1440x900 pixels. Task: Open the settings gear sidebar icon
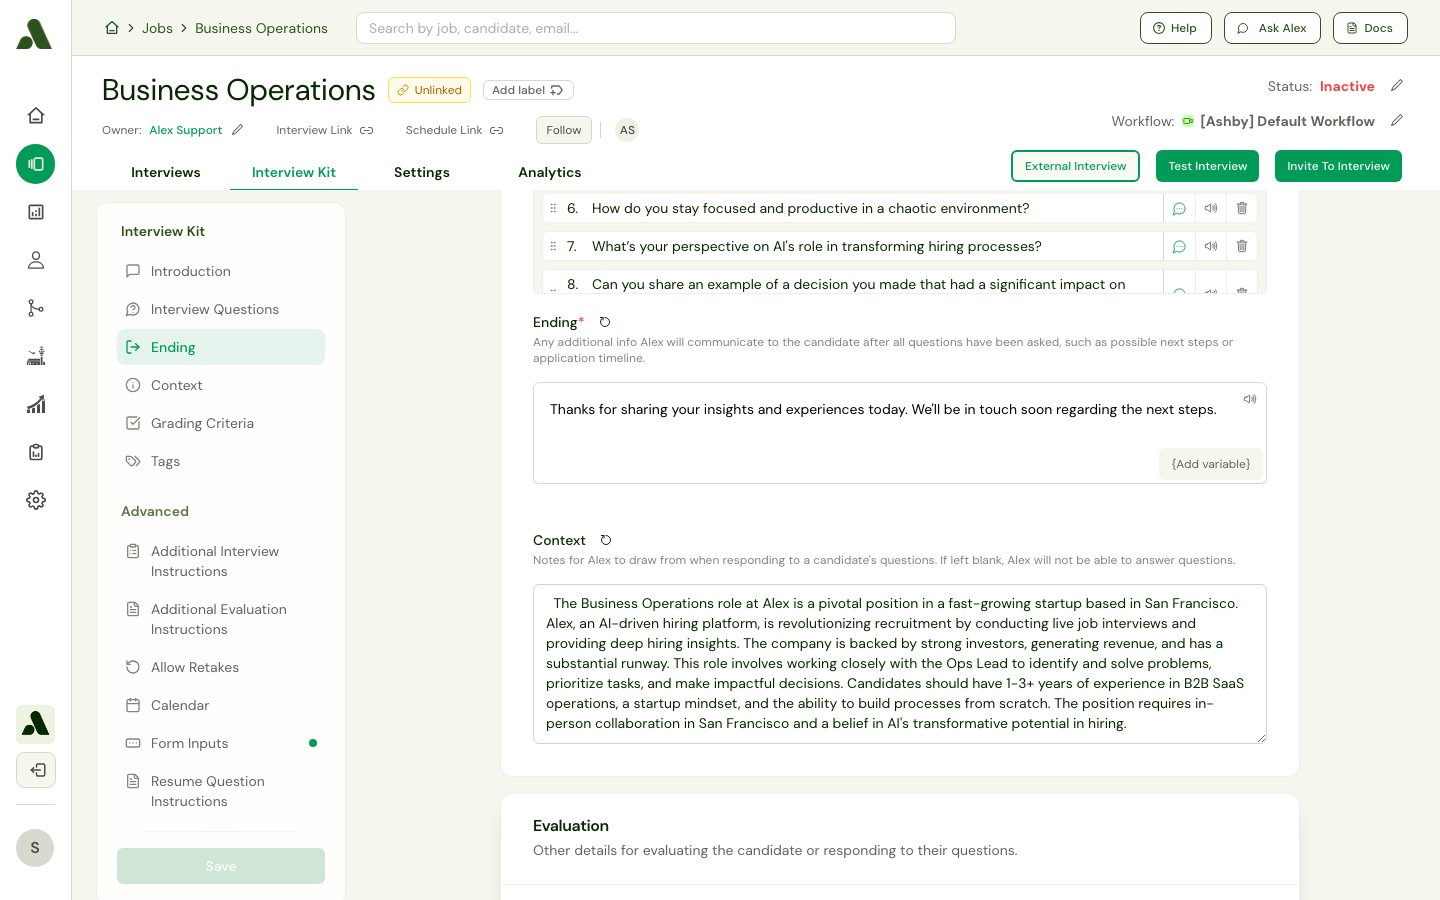36,500
